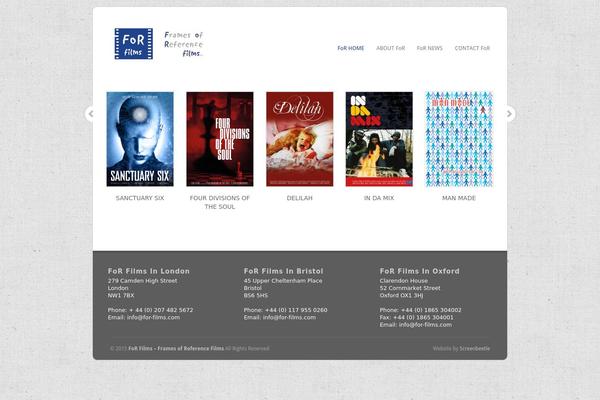Click the IN DA MIX title link
This screenshot has height=400, width=600.
click(x=379, y=198)
